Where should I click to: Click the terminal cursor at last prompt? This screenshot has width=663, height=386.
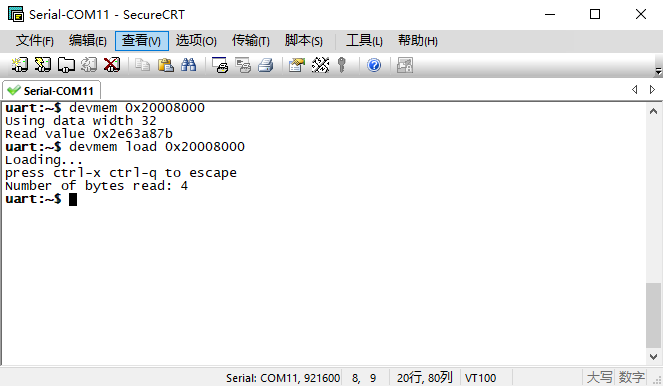click(73, 199)
